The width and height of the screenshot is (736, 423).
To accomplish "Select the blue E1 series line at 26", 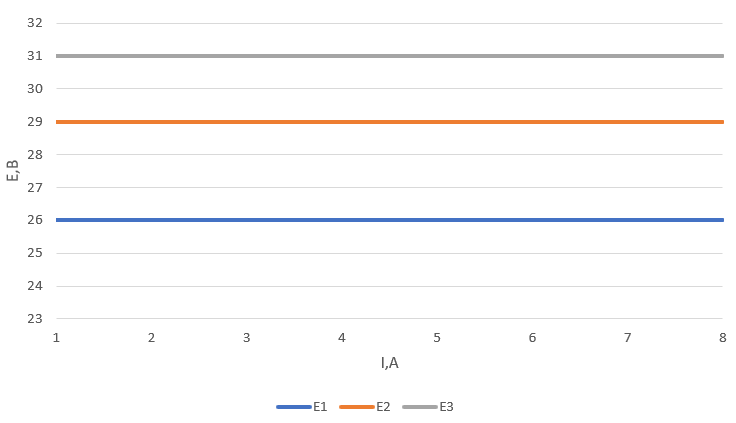I will (x=390, y=220).
